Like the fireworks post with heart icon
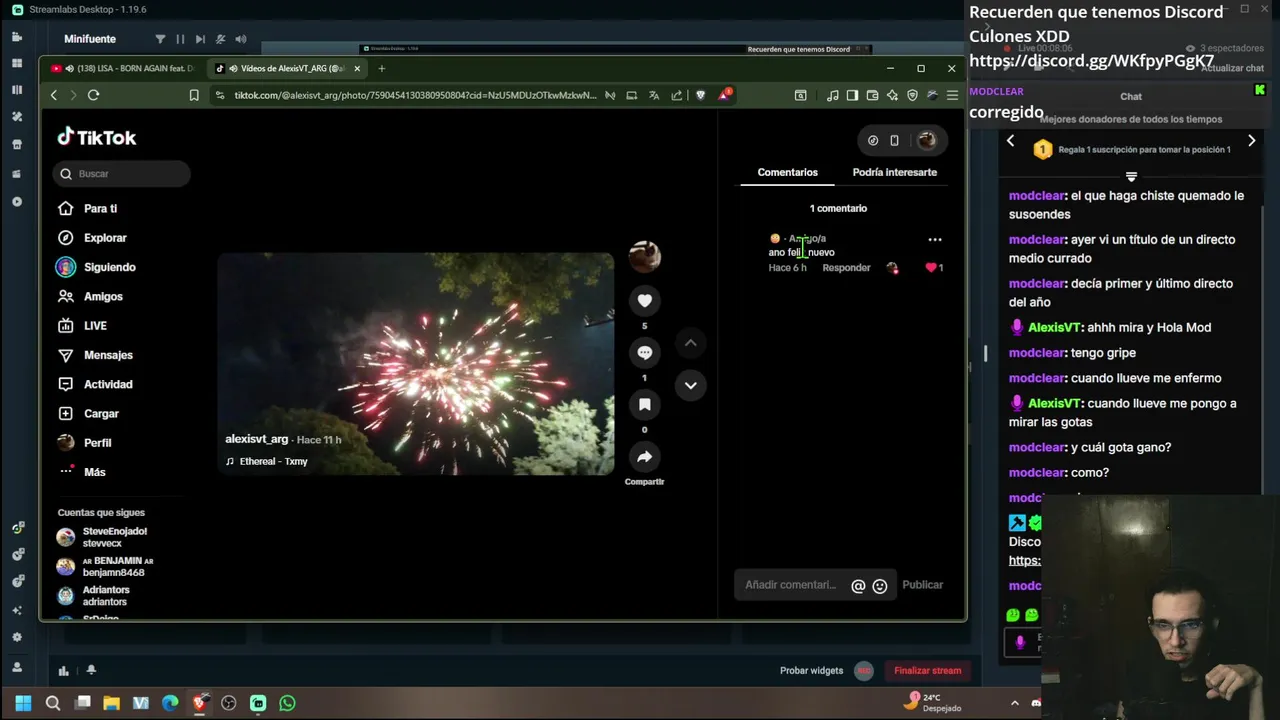Image resolution: width=1280 pixels, height=720 pixels. [x=645, y=300]
